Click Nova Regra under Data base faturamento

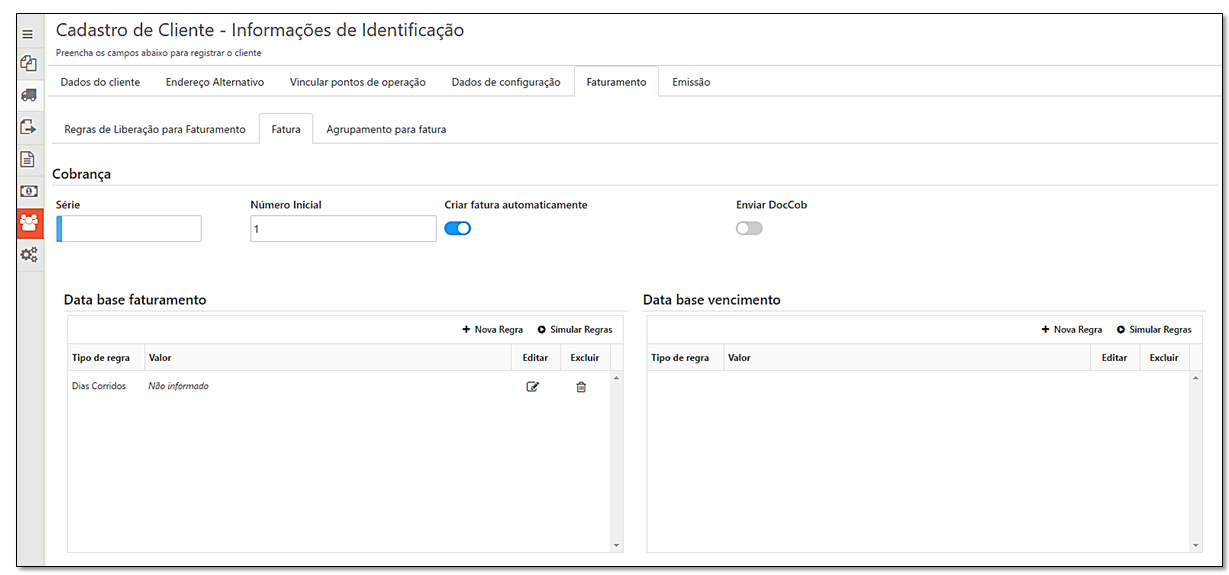pos(493,329)
